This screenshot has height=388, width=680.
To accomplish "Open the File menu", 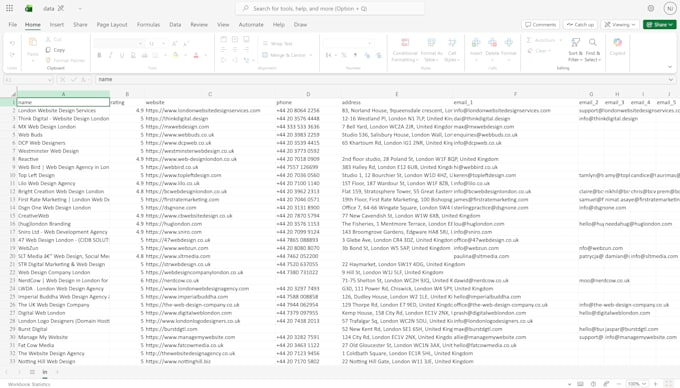I will [13, 25].
